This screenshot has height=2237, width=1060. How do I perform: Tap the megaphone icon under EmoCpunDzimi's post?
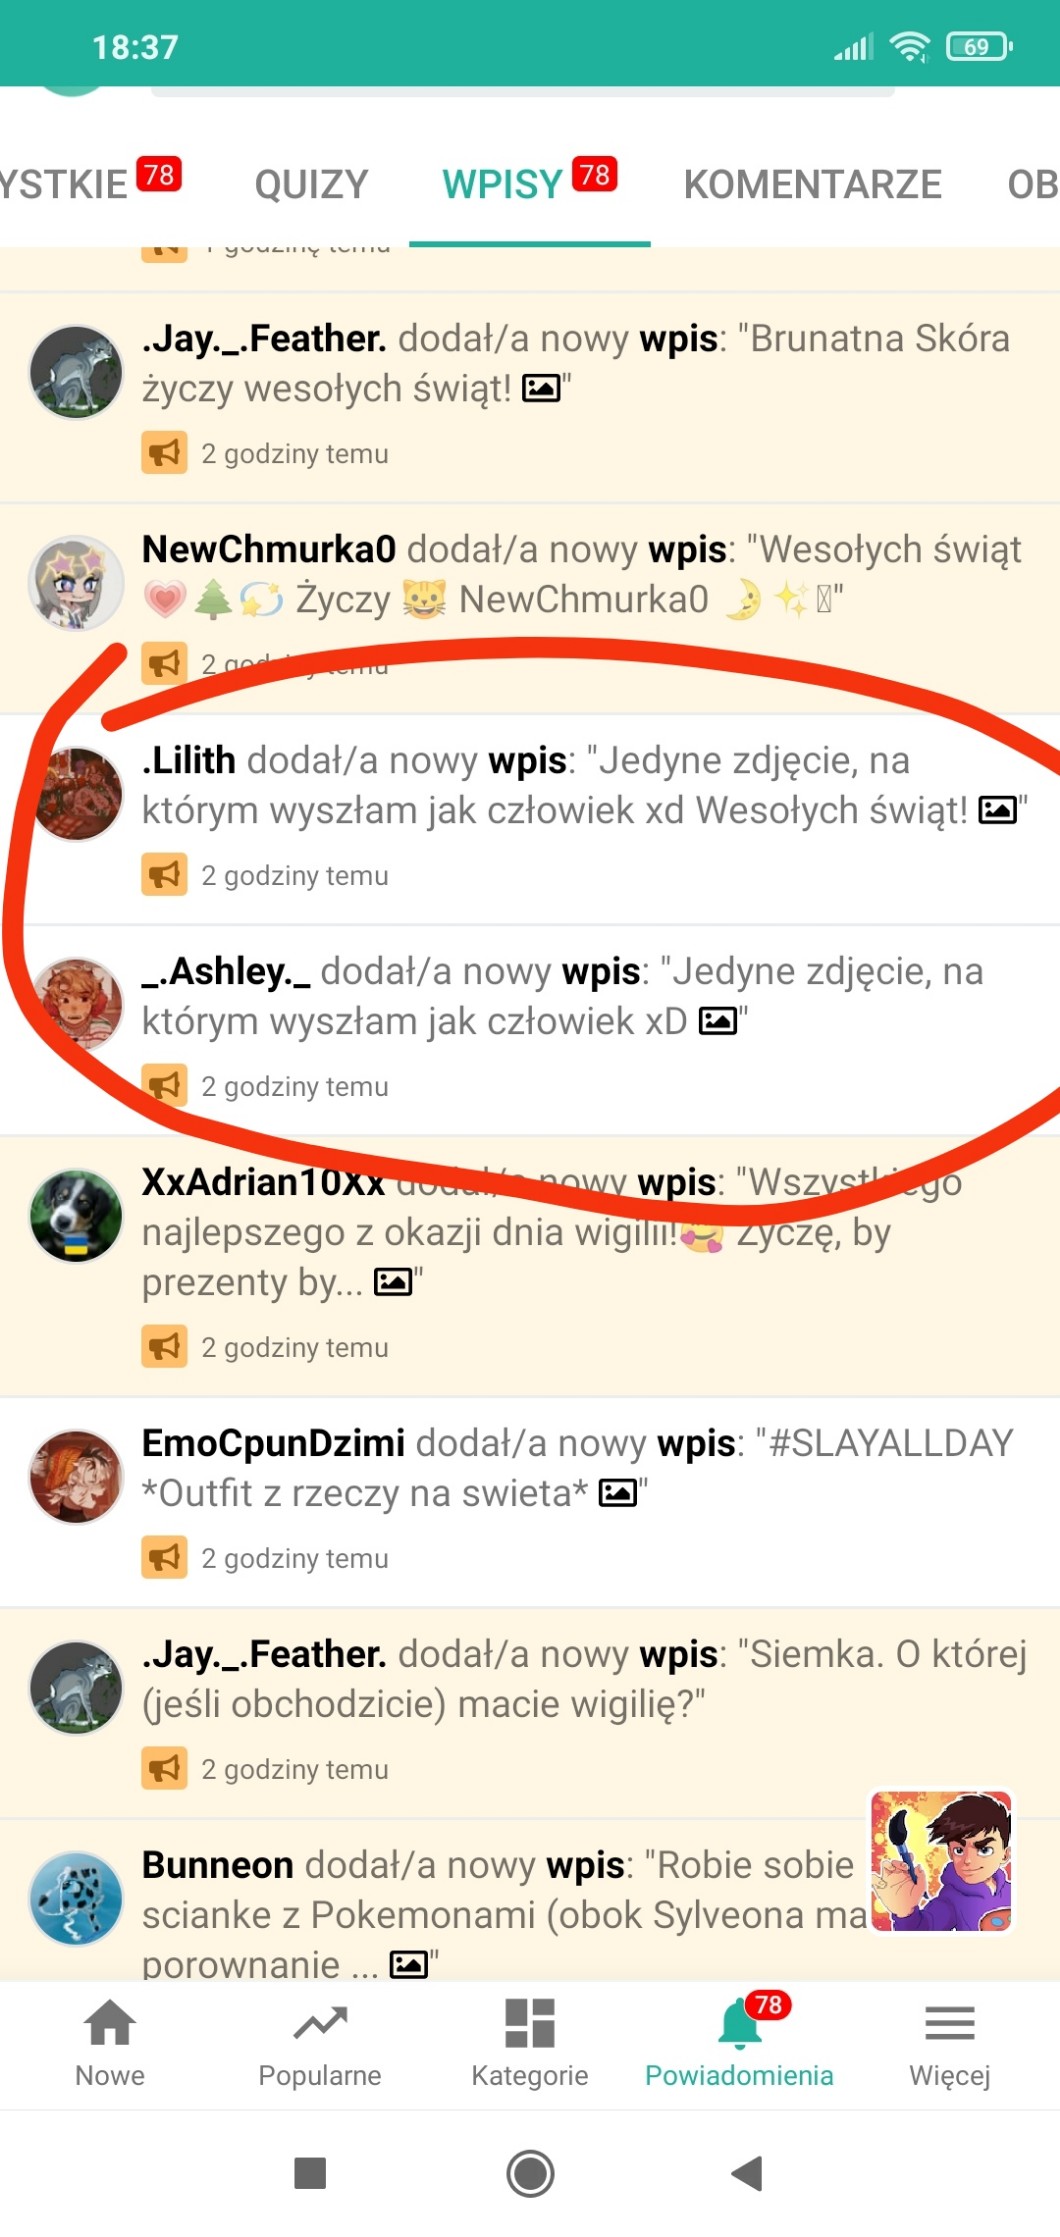tap(164, 1557)
